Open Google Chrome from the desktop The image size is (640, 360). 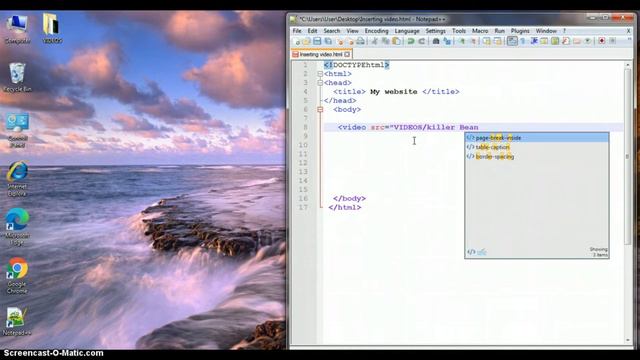[x=17, y=276]
